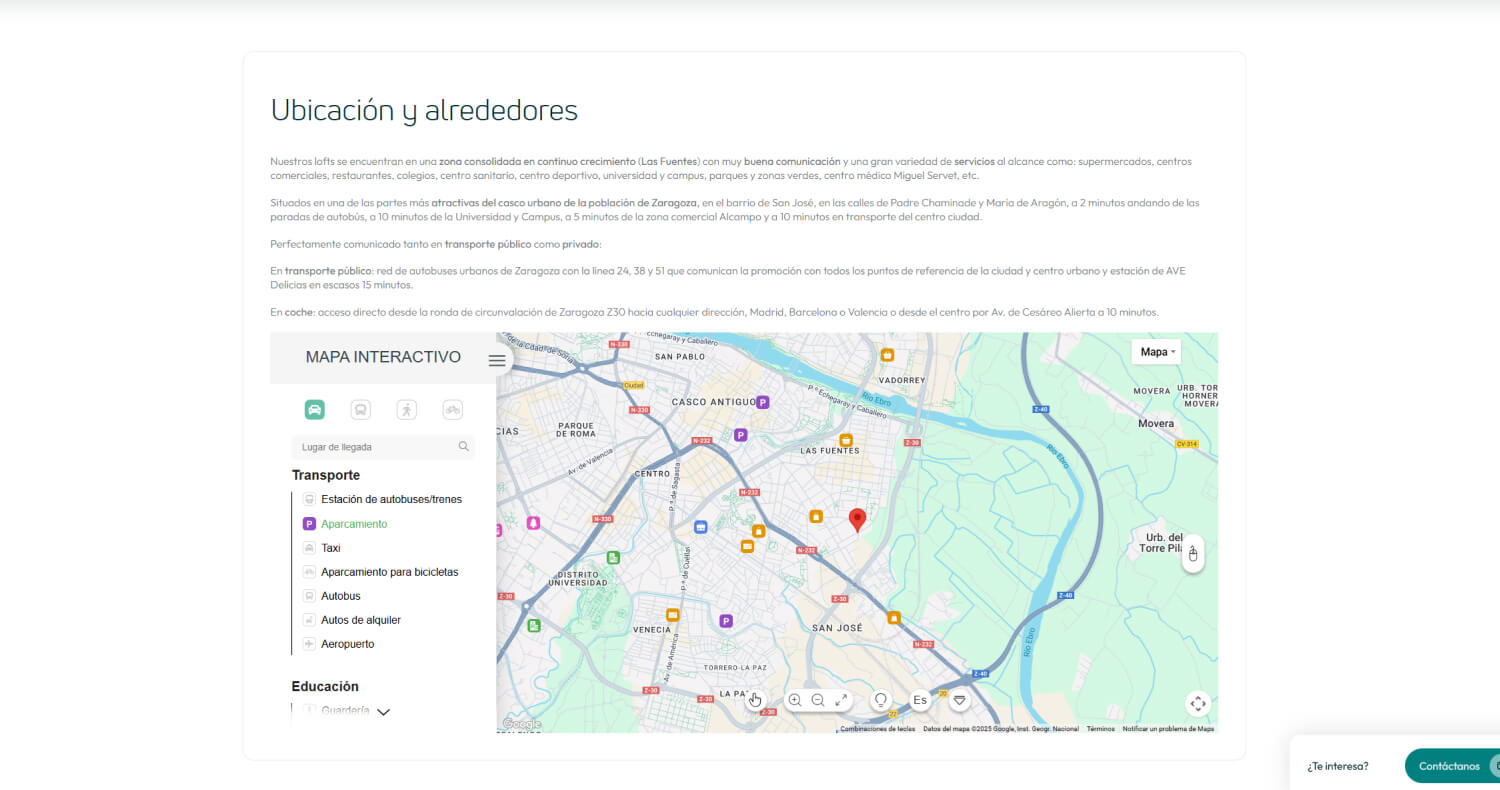Open the Es language selector
This screenshot has height=790, width=1500.
(920, 700)
